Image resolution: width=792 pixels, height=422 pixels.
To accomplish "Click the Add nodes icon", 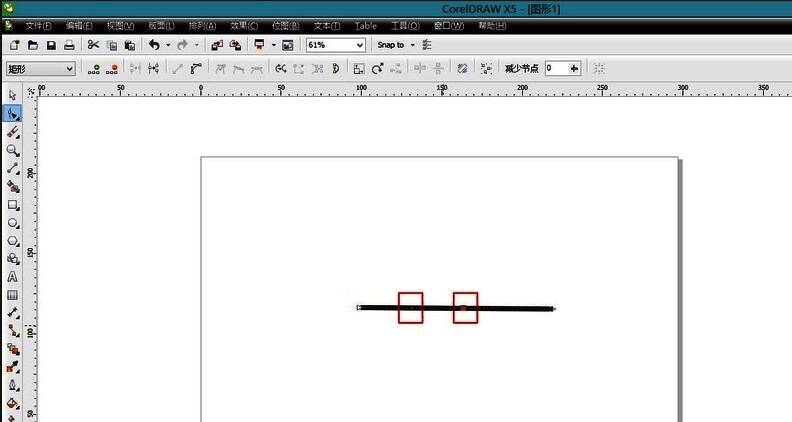I will [x=94, y=68].
